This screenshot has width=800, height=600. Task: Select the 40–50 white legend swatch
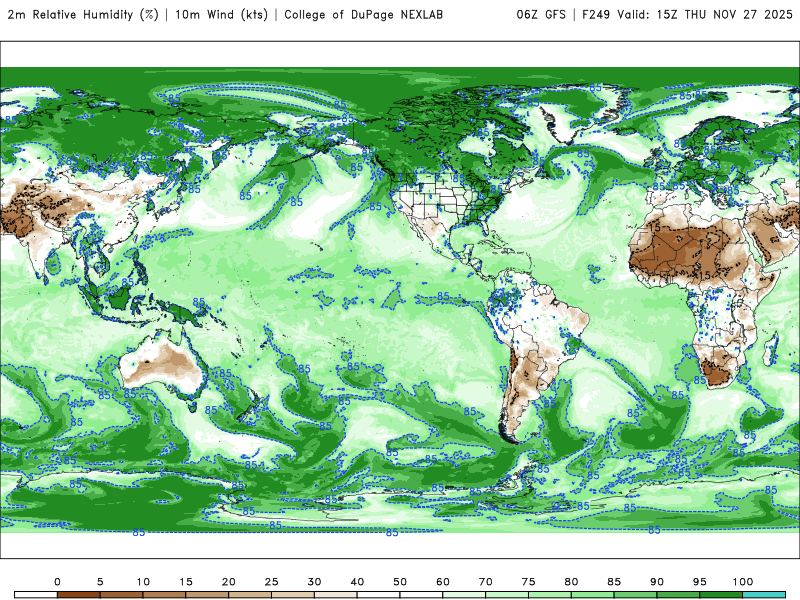pyautogui.click(x=379, y=595)
